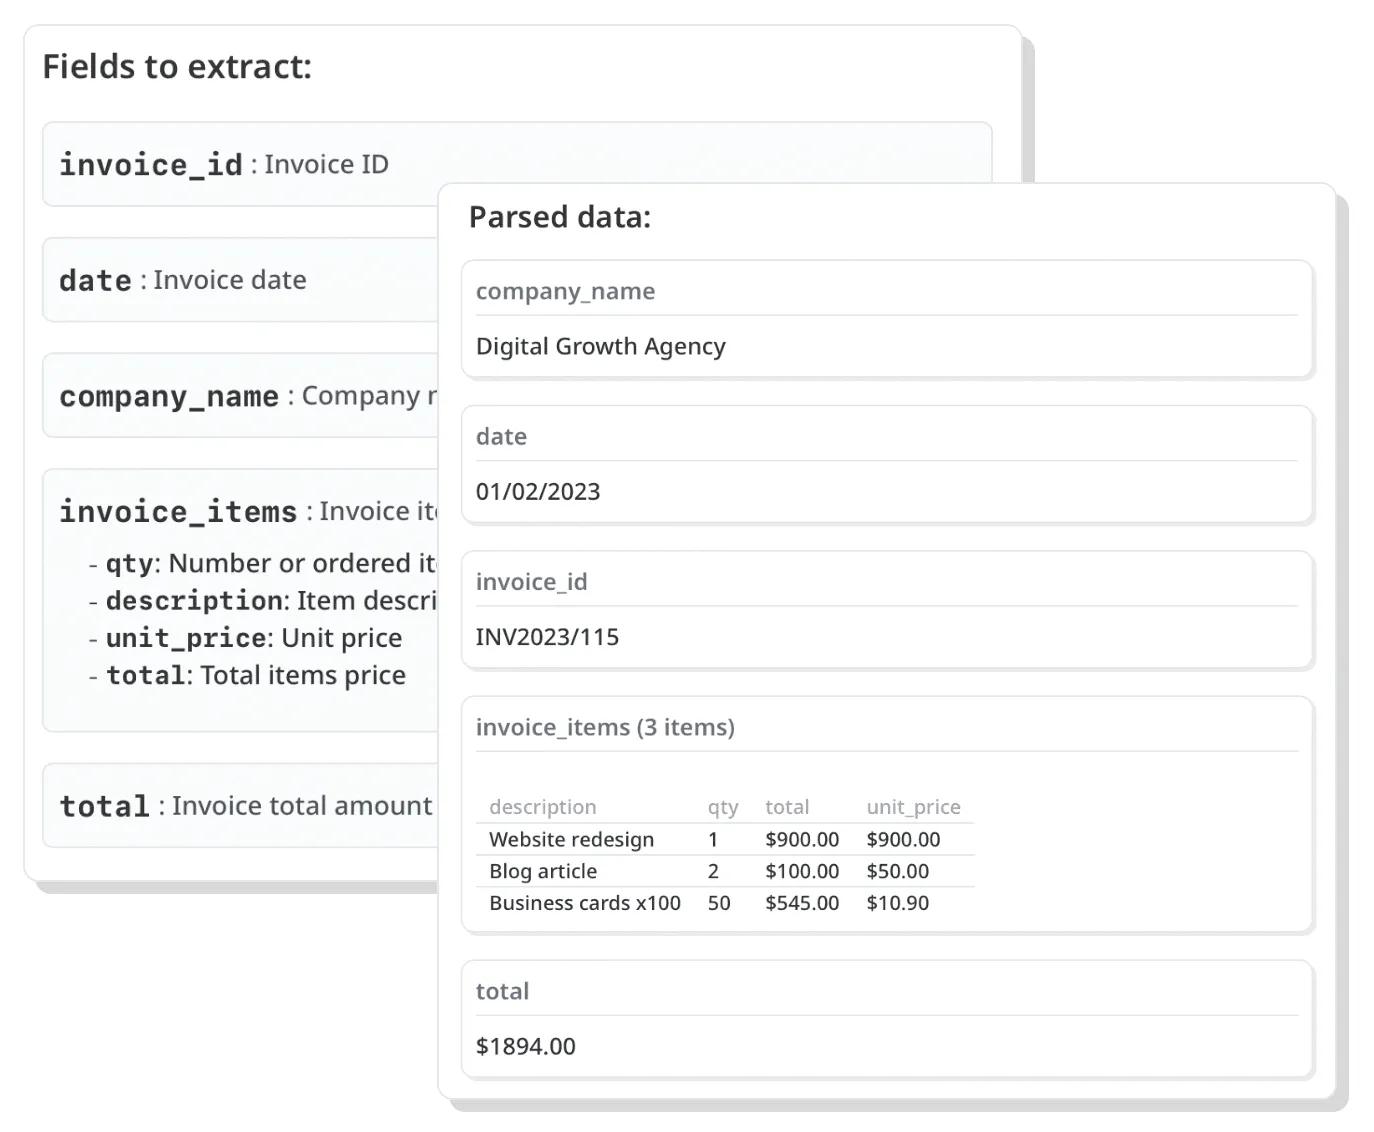
Task: Select the INV2023/115 invoice ID
Action: point(548,637)
